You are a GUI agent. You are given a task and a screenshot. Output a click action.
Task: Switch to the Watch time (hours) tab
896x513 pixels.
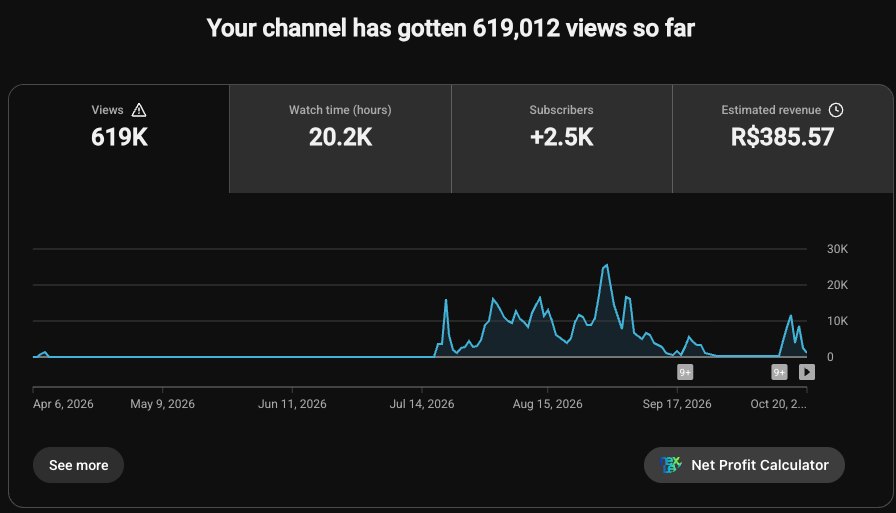click(341, 139)
